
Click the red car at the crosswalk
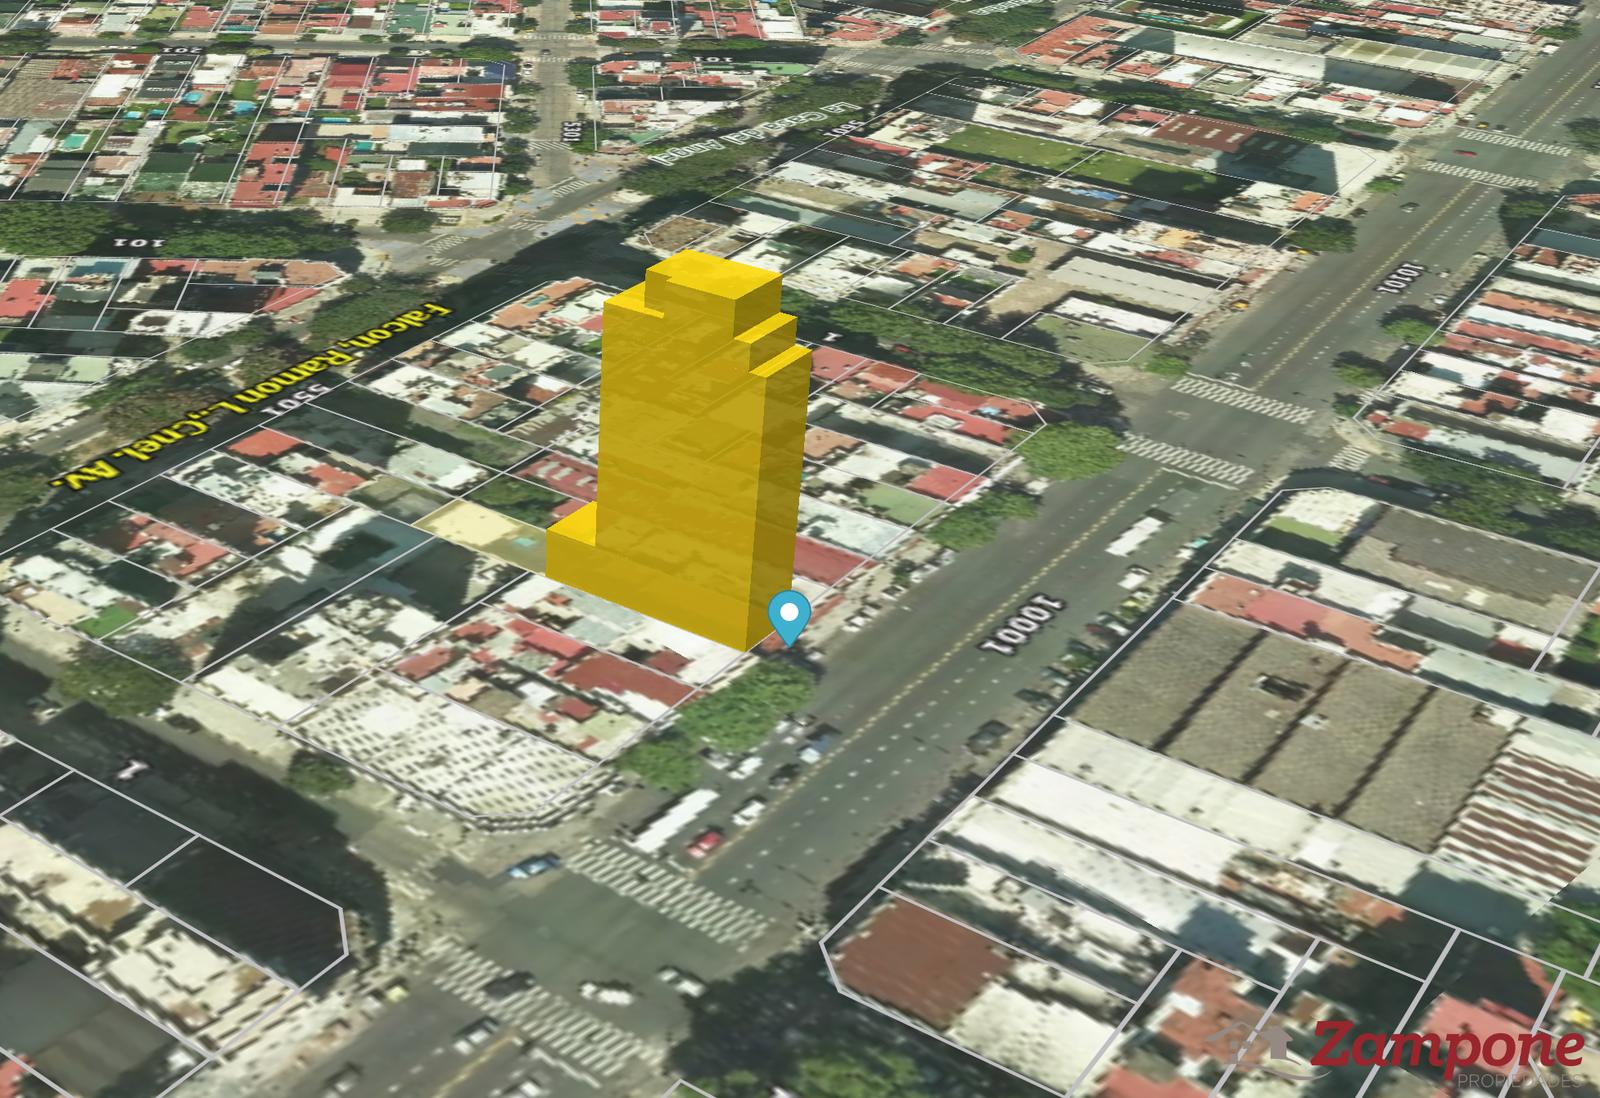point(705,844)
